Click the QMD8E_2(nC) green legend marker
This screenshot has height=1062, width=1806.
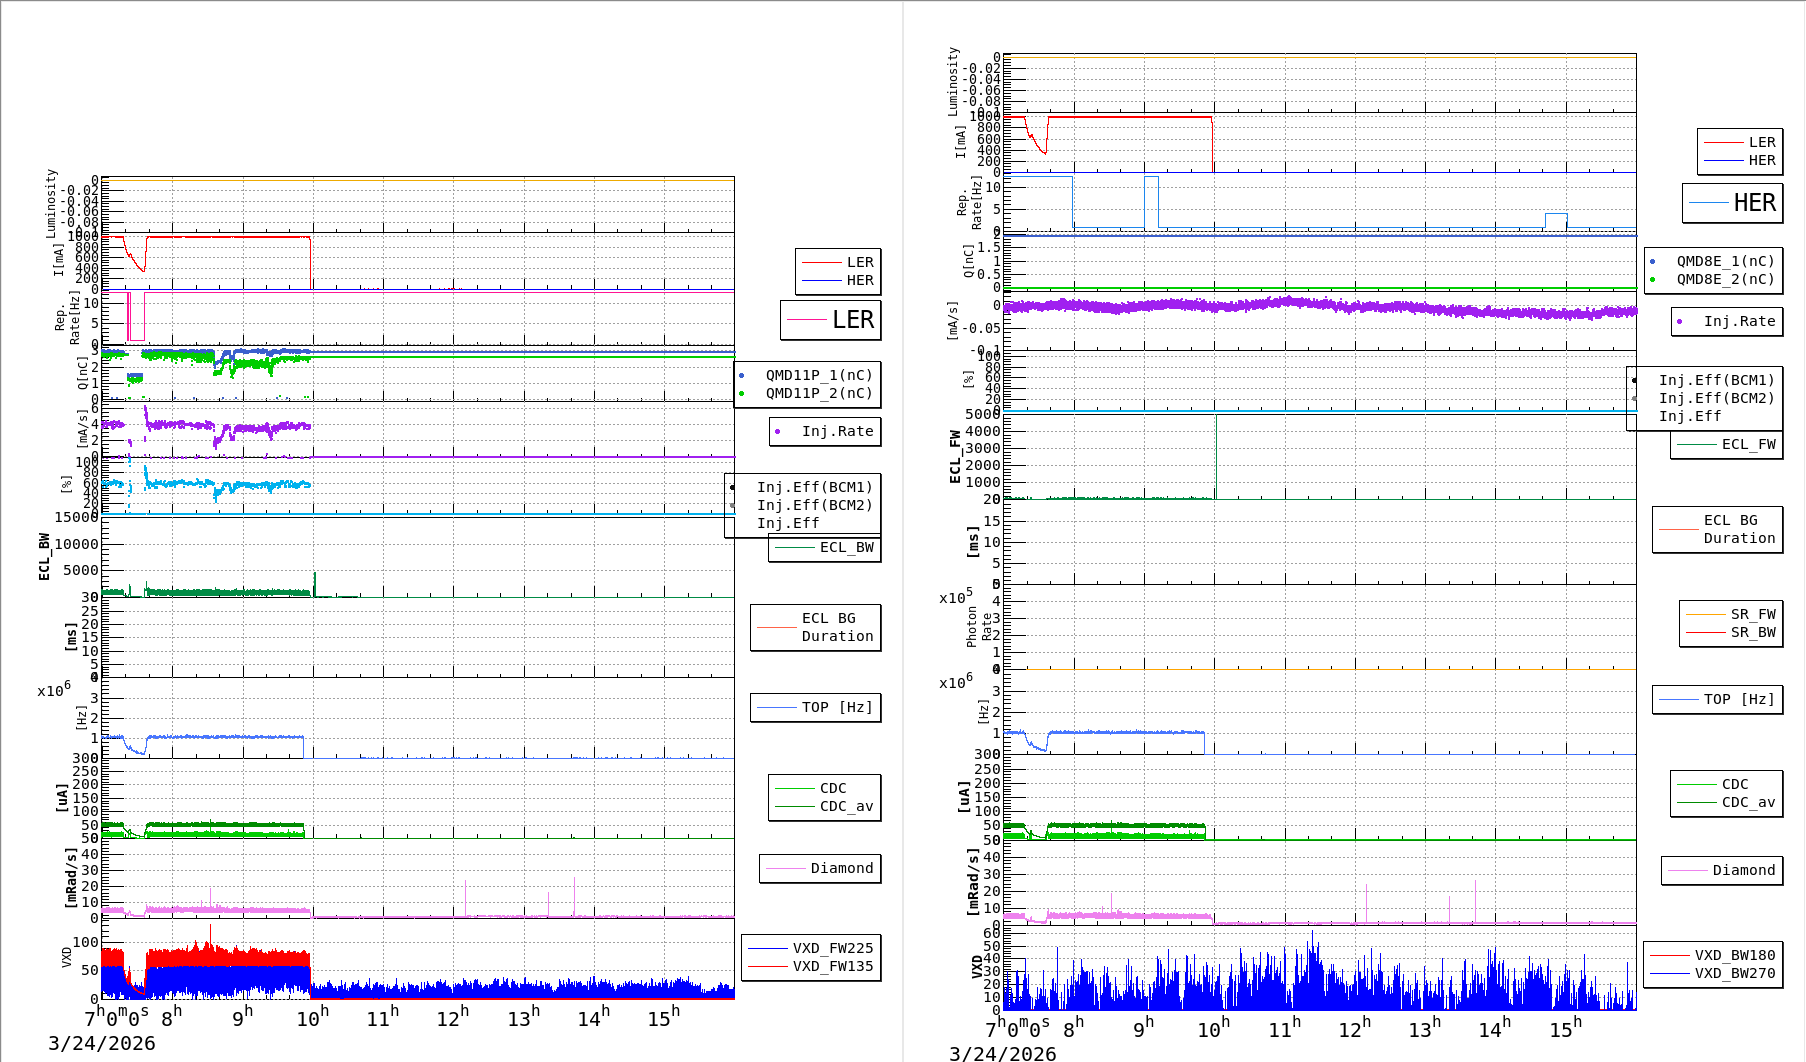tap(1652, 280)
